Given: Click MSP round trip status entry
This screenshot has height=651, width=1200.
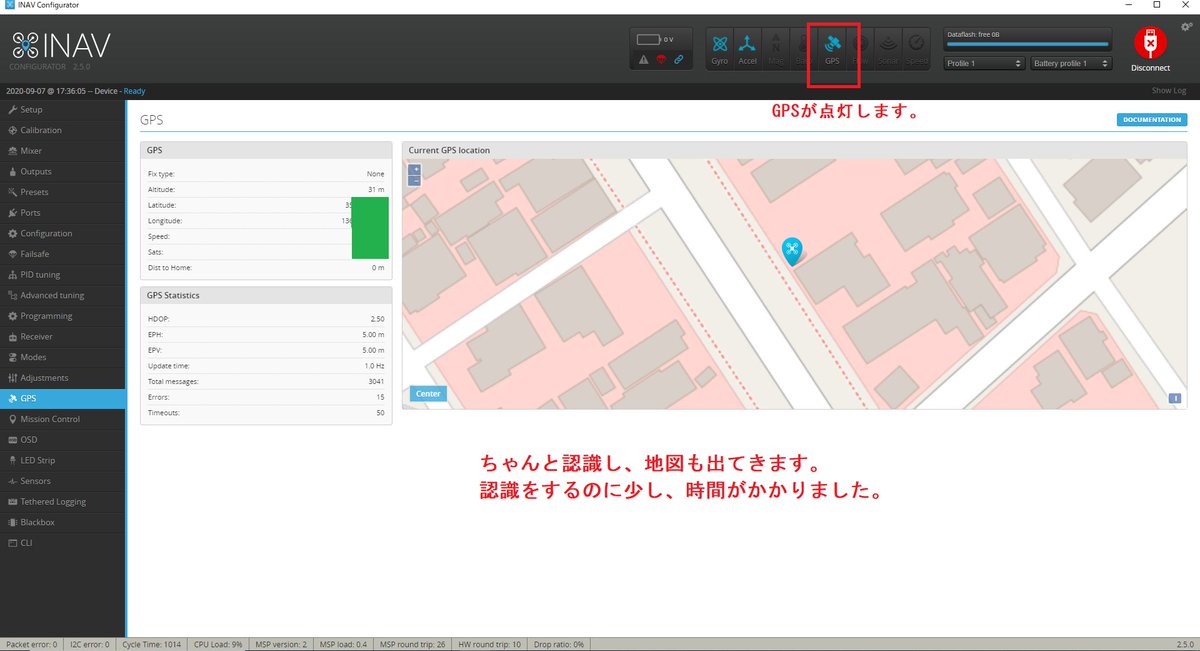Looking at the screenshot, I should pos(412,644).
